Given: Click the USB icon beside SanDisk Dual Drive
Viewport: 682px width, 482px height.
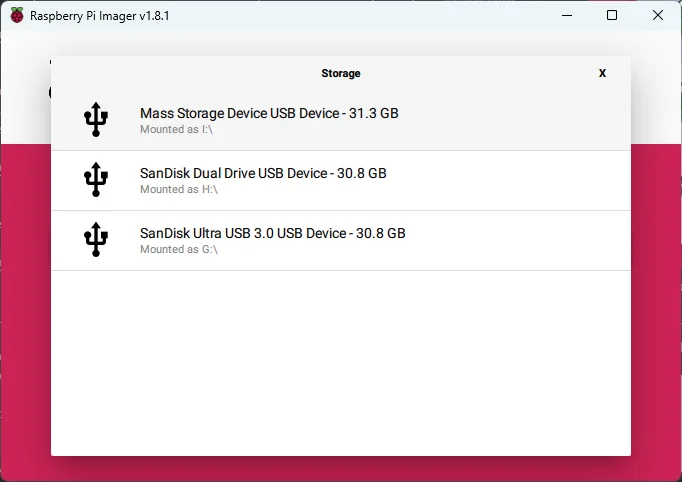Looking at the screenshot, I should tap(96, 180).
